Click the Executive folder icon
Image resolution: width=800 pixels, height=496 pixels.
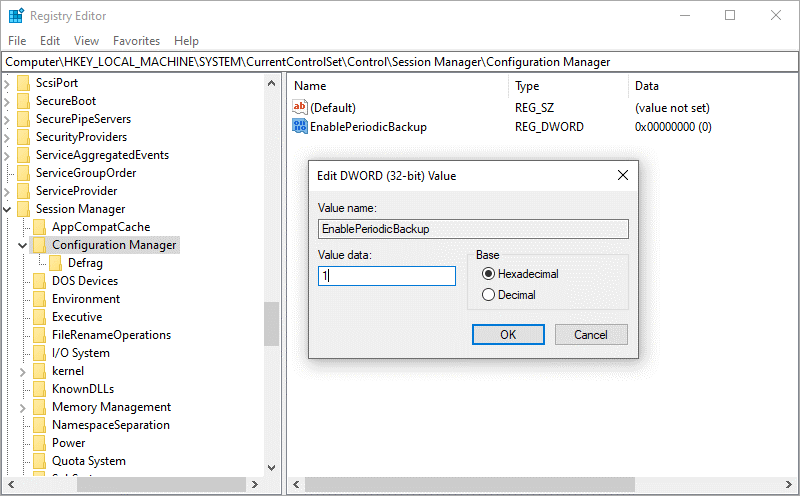tap(39, 317)
